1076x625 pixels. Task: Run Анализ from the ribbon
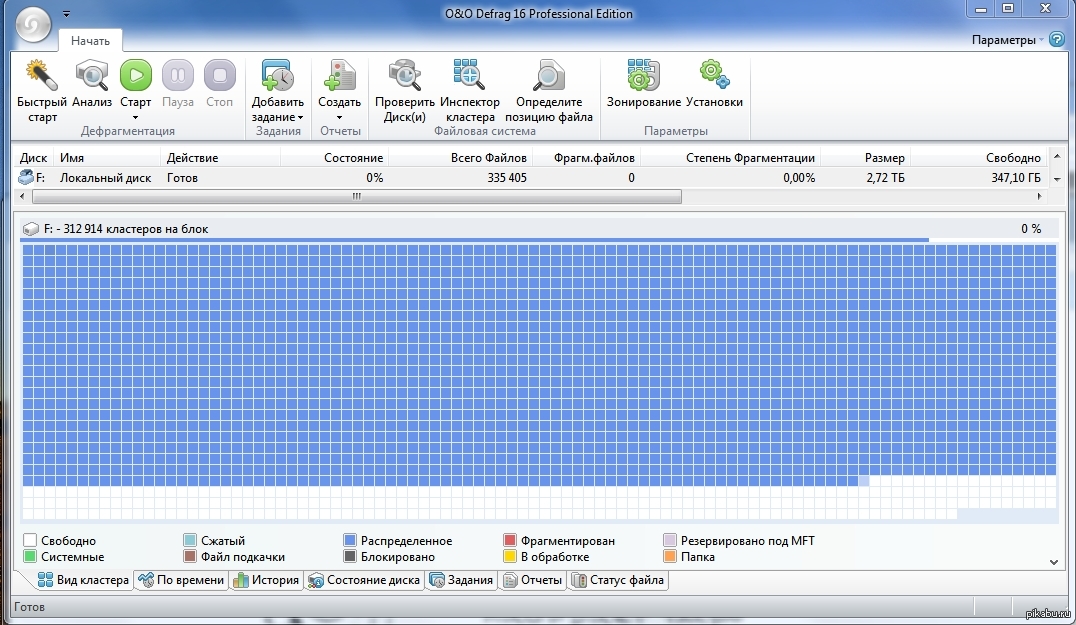point(92,76)
